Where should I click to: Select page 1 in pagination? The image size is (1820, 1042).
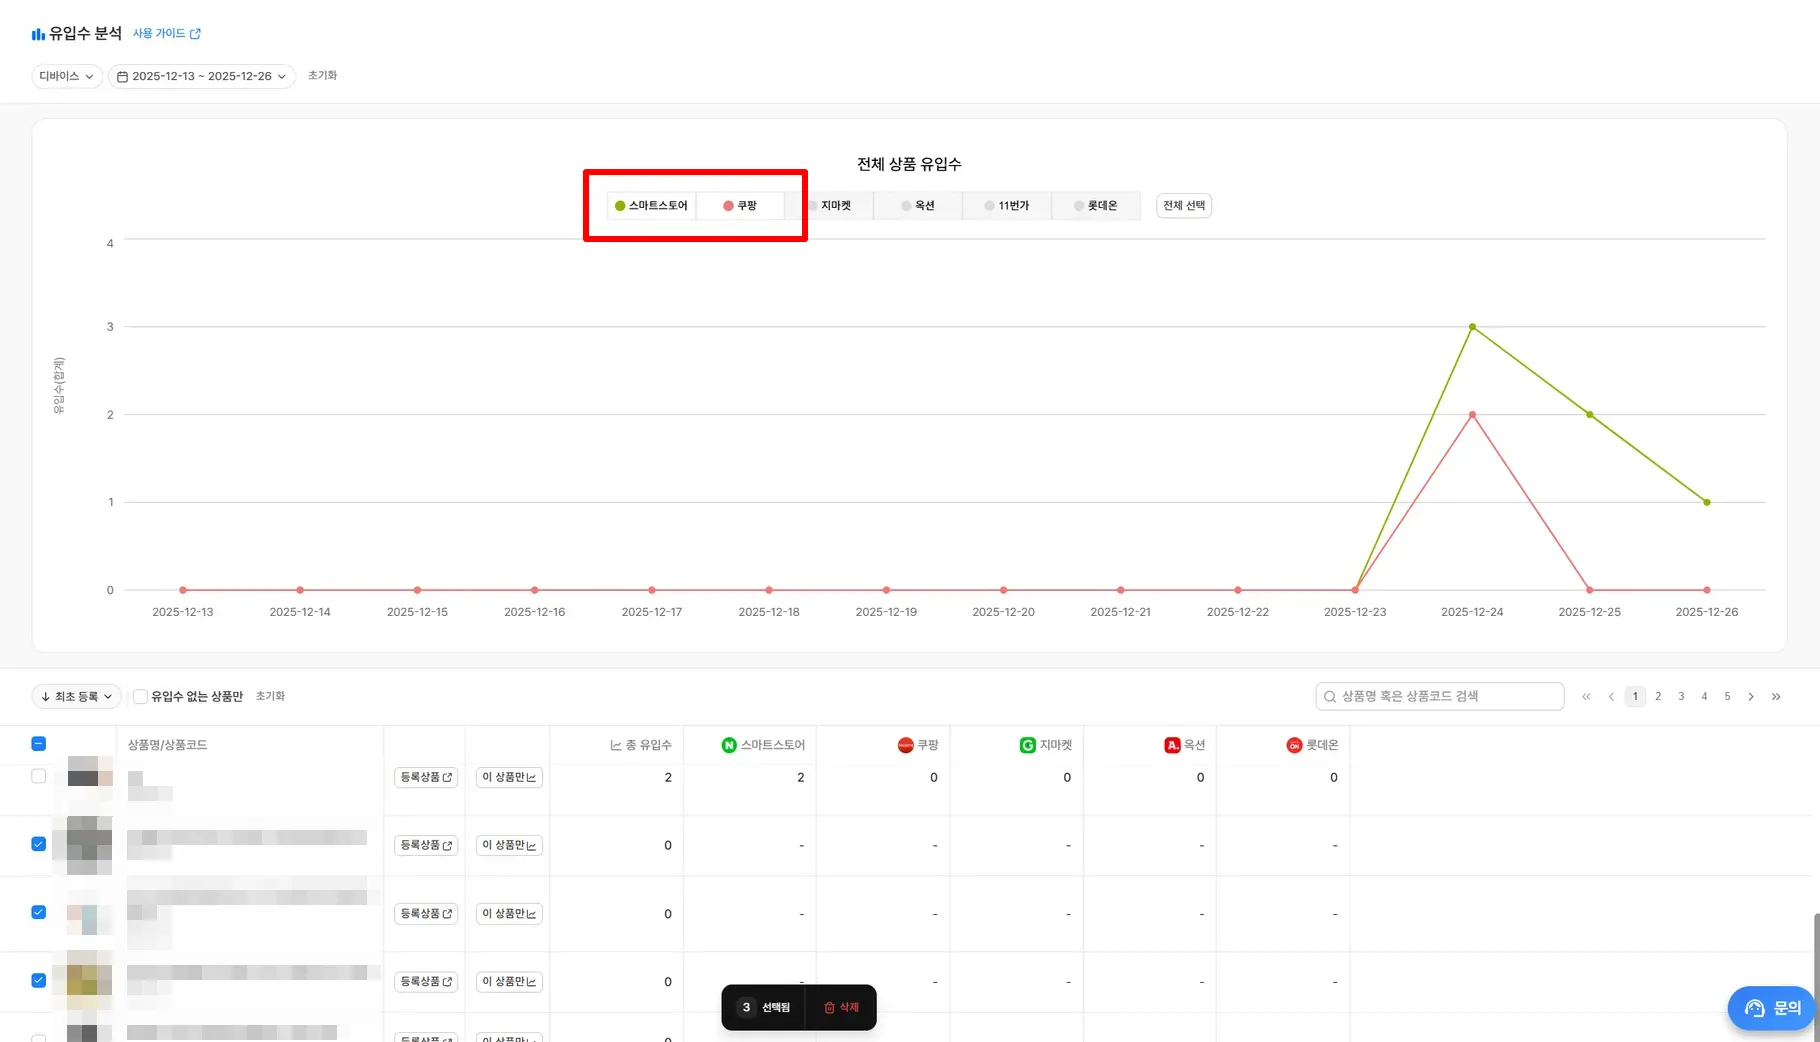click(x=1635, y=697)
